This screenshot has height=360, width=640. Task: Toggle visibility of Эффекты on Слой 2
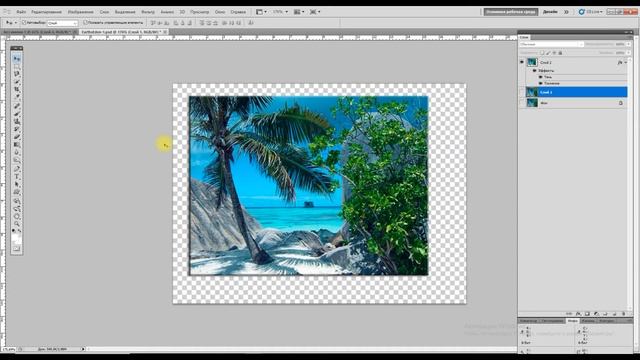pyautogui.click(x=534, y=71)
